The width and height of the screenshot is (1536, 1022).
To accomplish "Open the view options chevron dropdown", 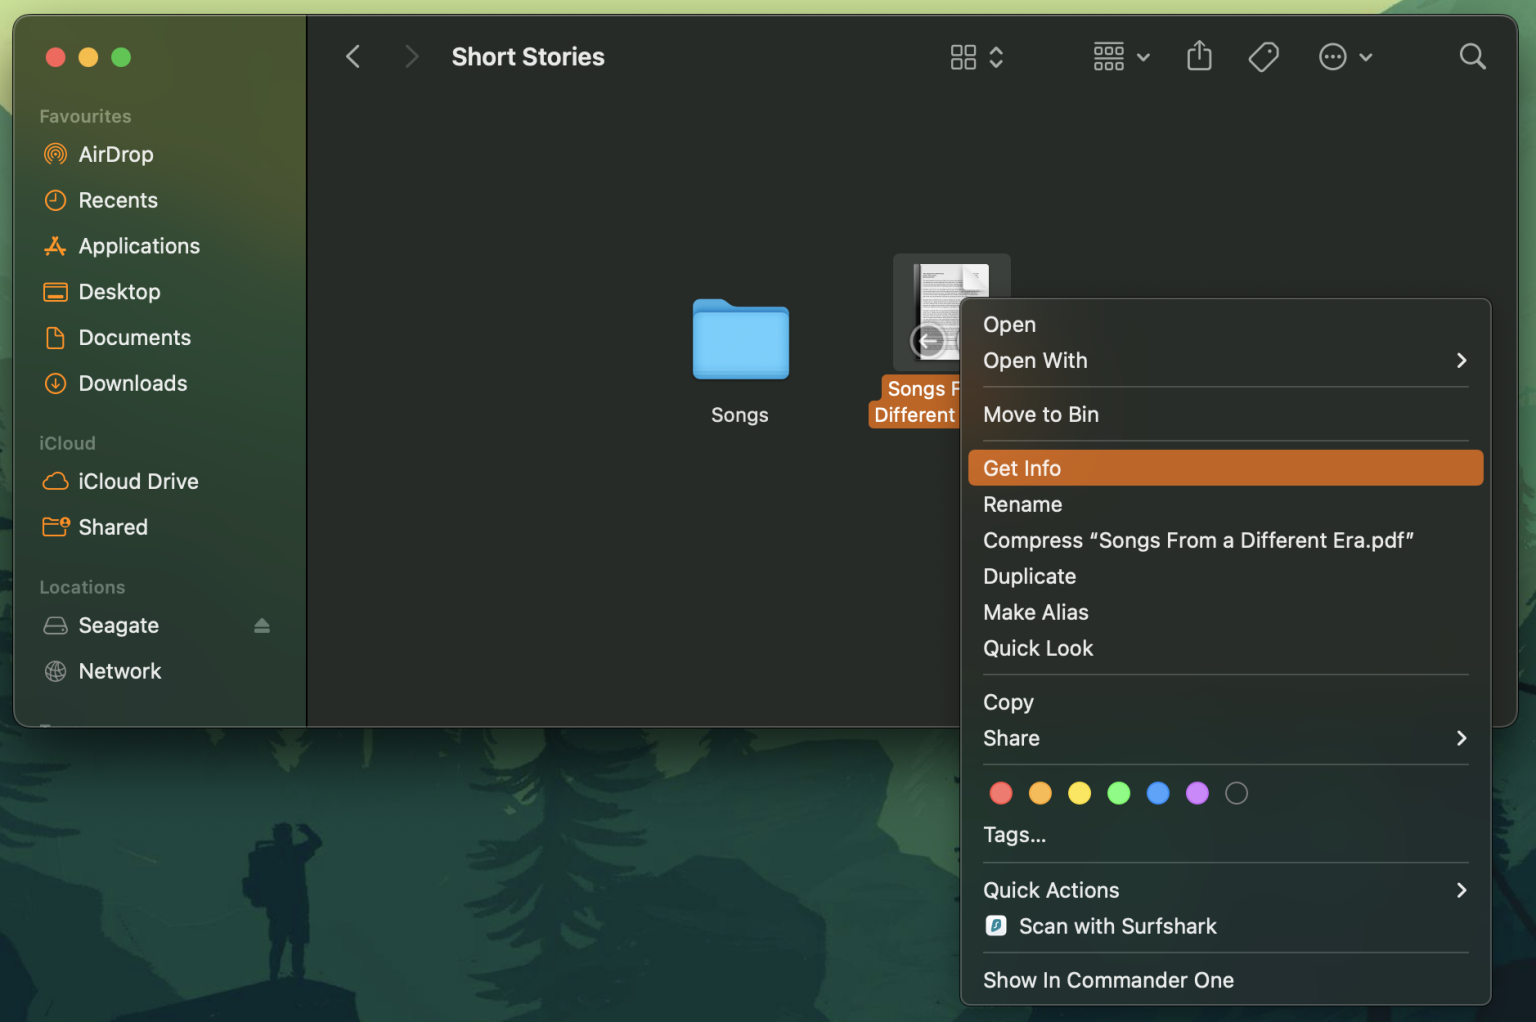I will tap(995, 57).
